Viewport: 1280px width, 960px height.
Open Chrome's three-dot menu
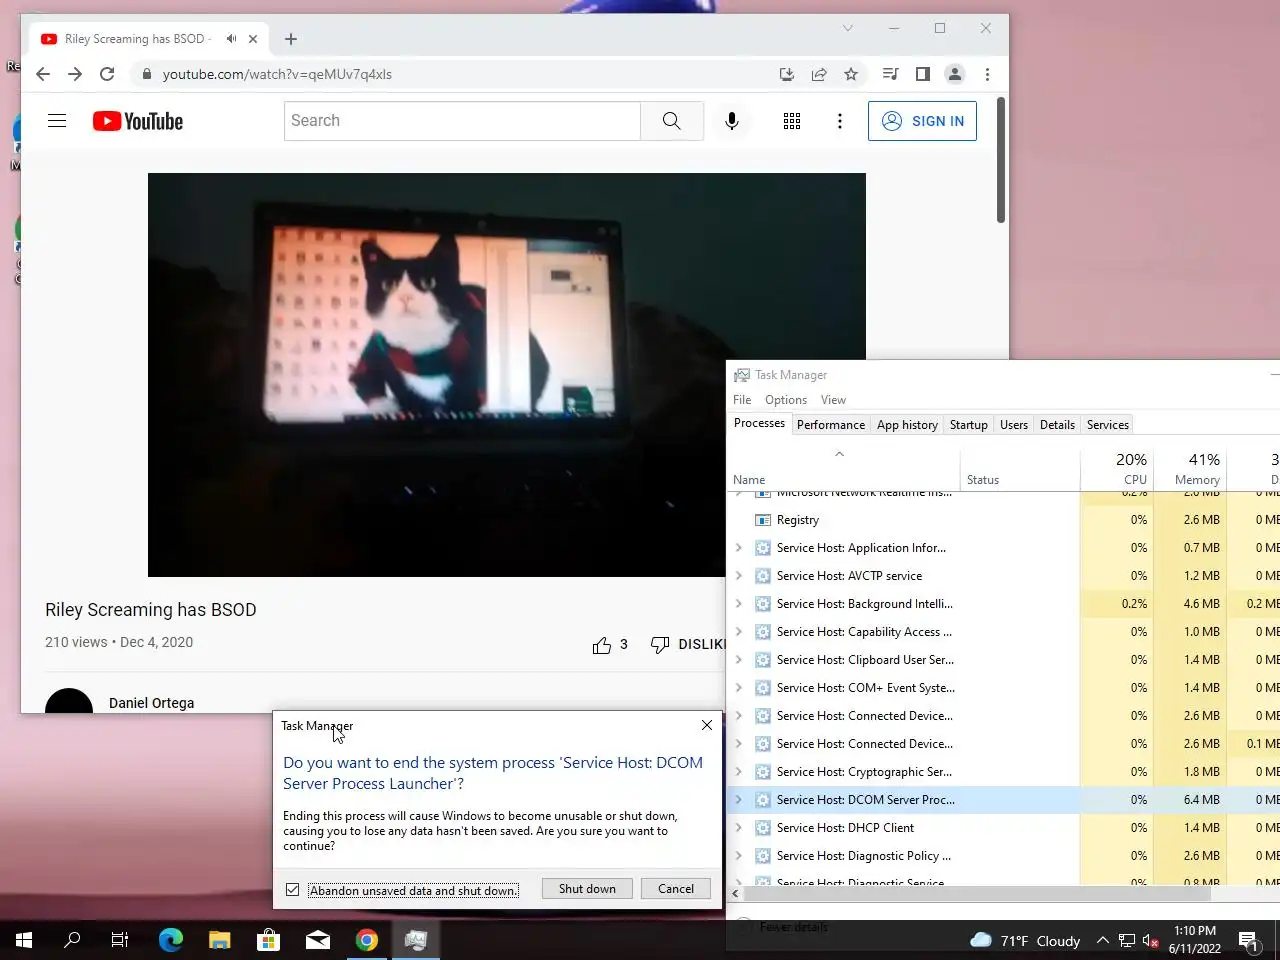[987, 74]
